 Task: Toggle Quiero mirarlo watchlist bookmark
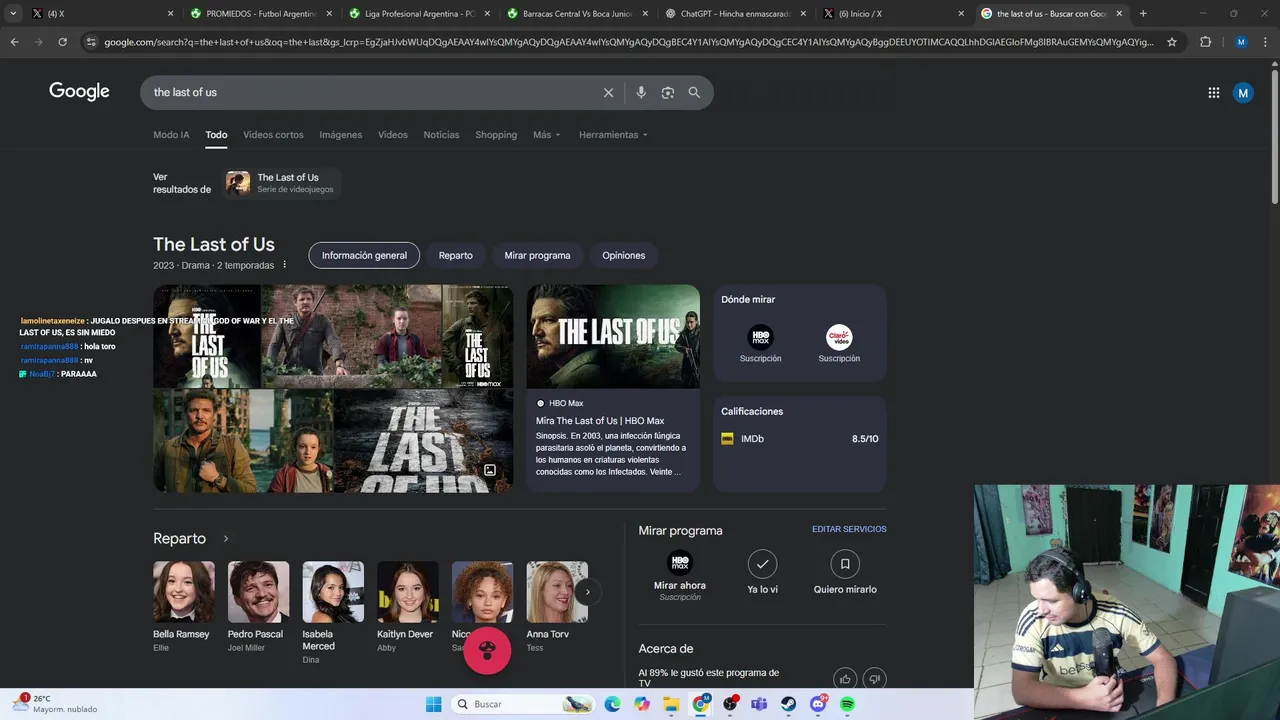click(x=845, y=564)
